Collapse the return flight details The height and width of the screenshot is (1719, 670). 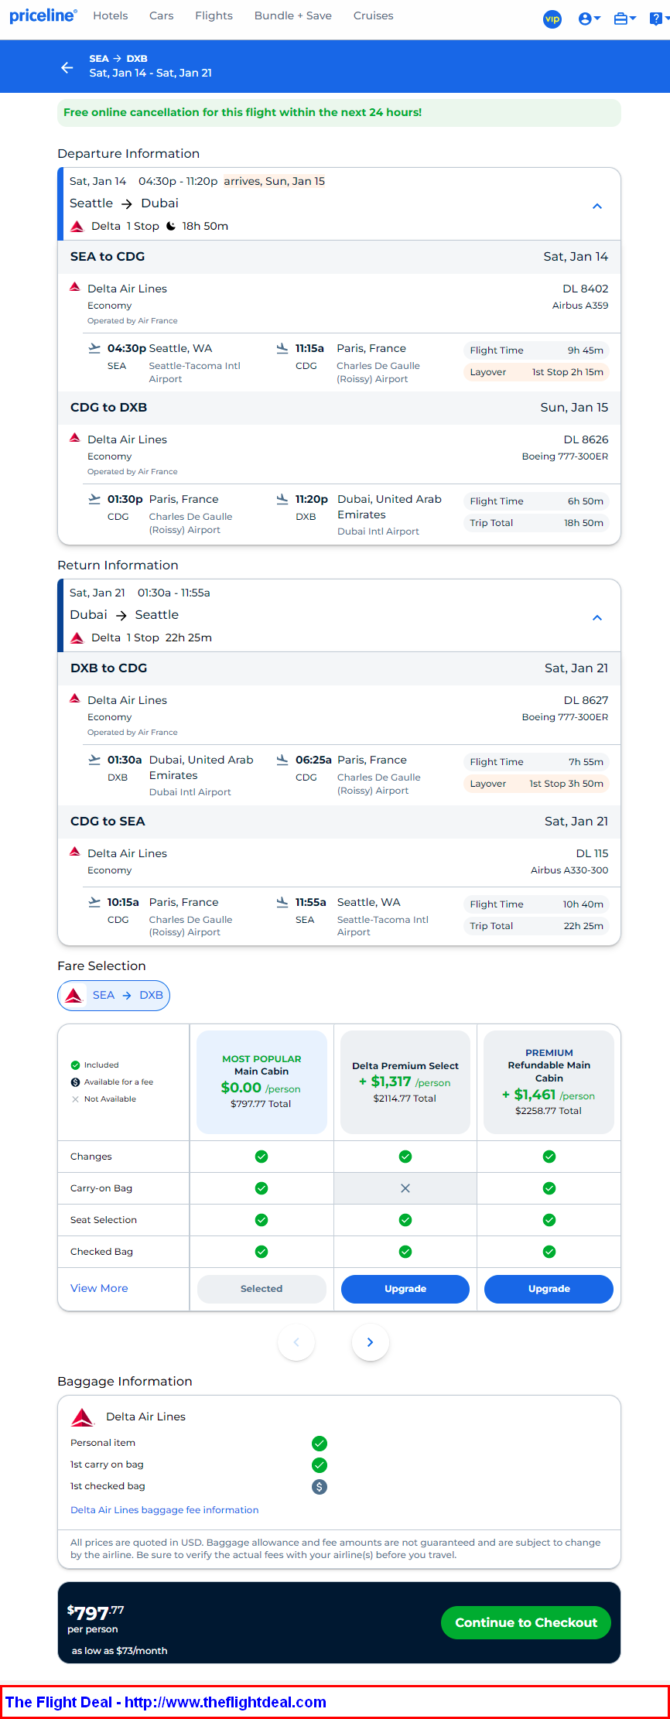coord(597,617)
